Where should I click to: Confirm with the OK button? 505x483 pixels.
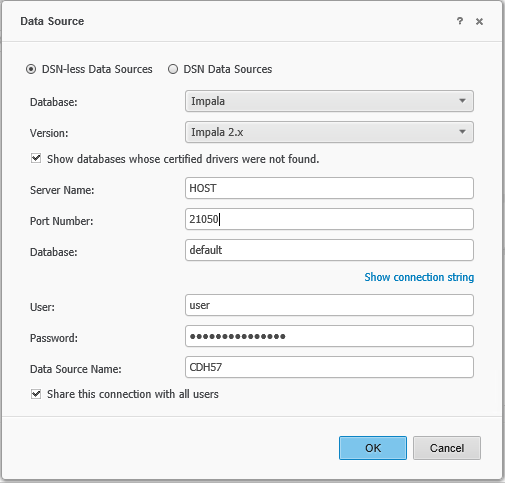coord(373,448)
